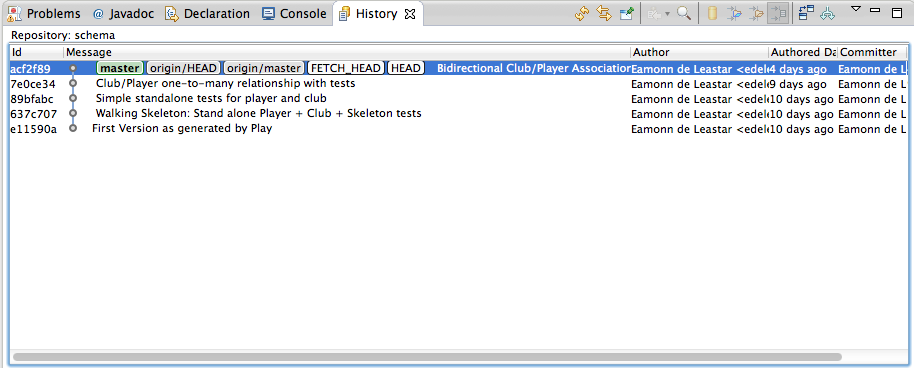914x368 pixels.
Task: Filter to changes in parent folder
Action: point(757,13)
